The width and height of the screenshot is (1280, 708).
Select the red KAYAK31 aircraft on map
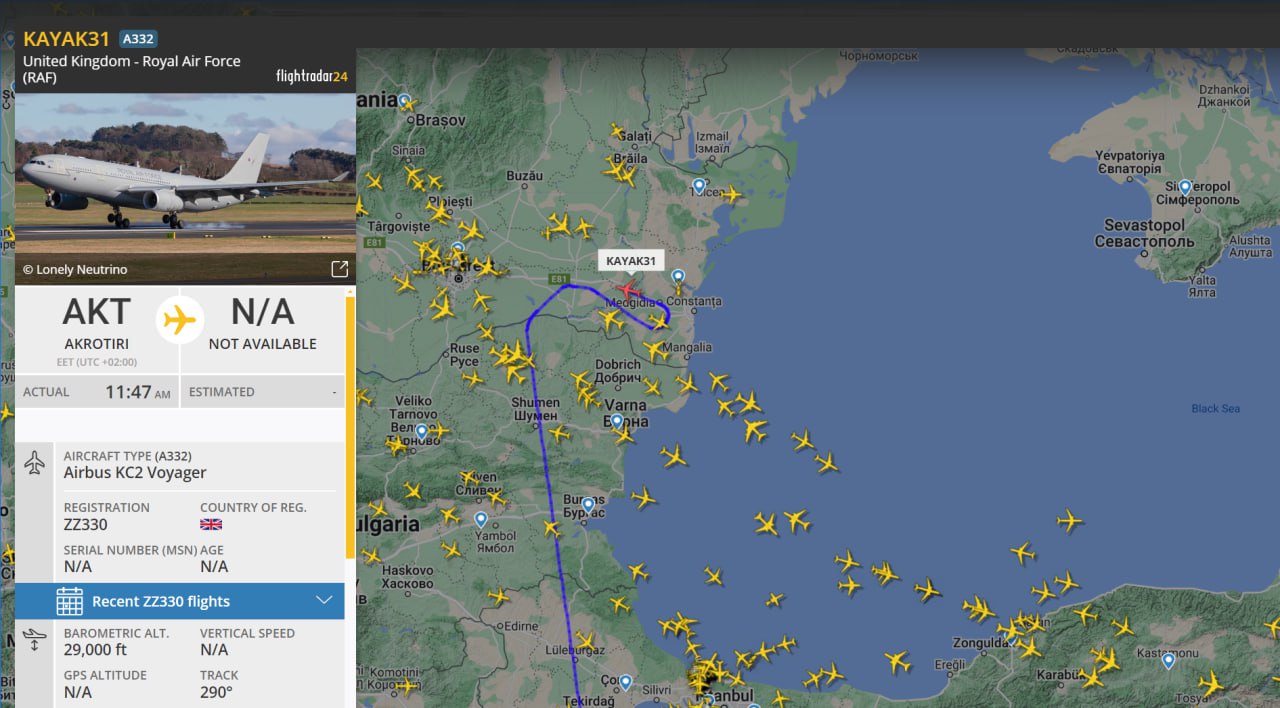(628, 291)
